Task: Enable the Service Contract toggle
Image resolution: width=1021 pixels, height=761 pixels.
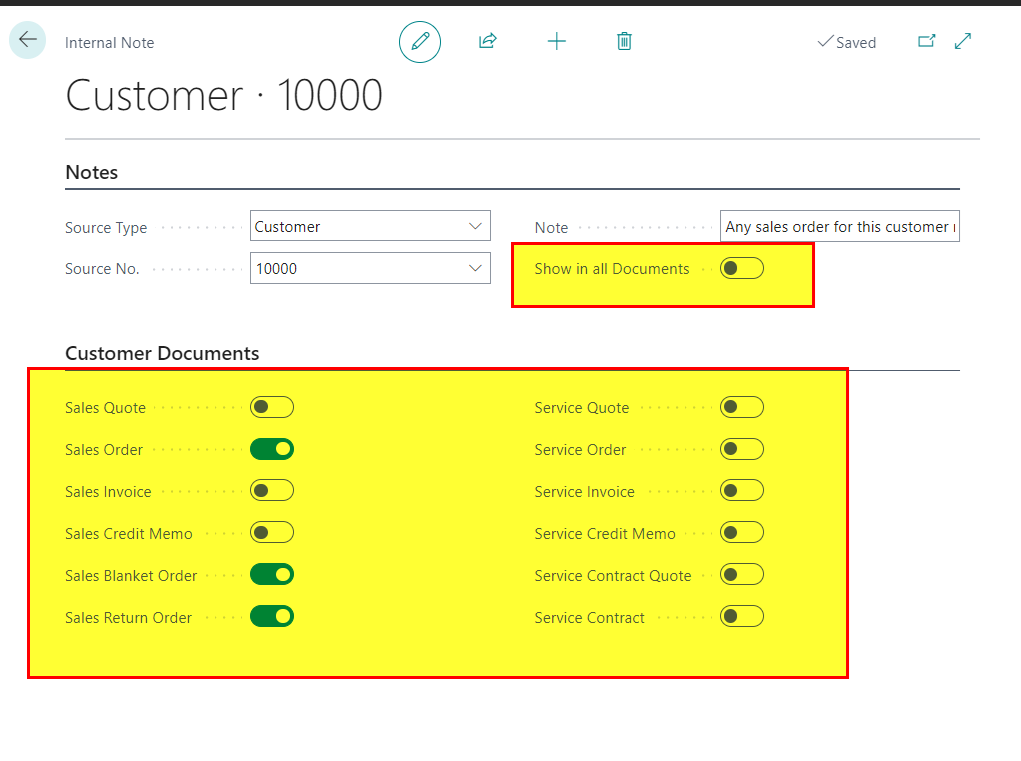Action: click(x=742, y=616)
